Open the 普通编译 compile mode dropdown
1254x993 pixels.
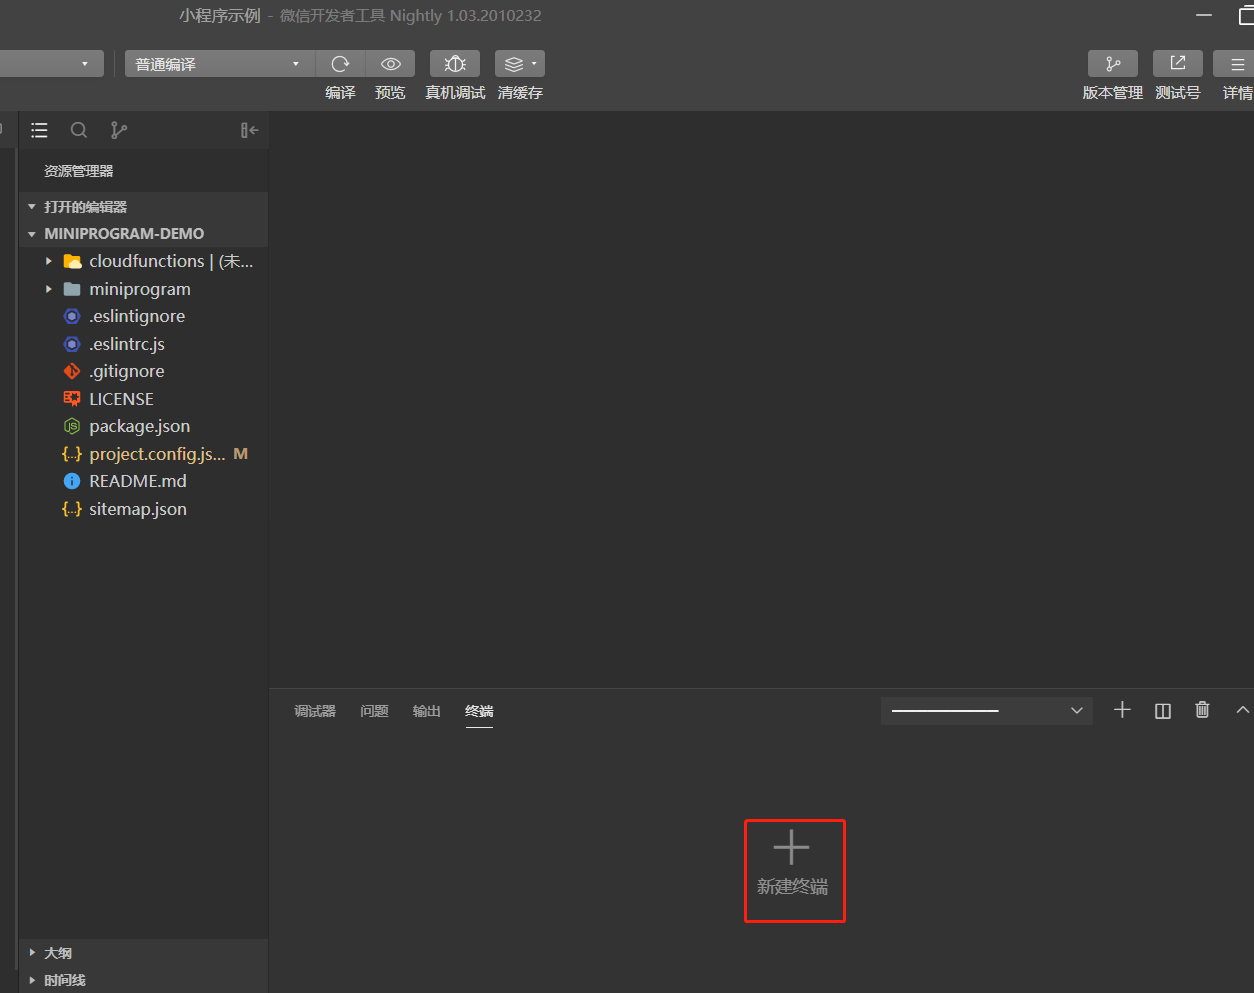pos(220,64)
